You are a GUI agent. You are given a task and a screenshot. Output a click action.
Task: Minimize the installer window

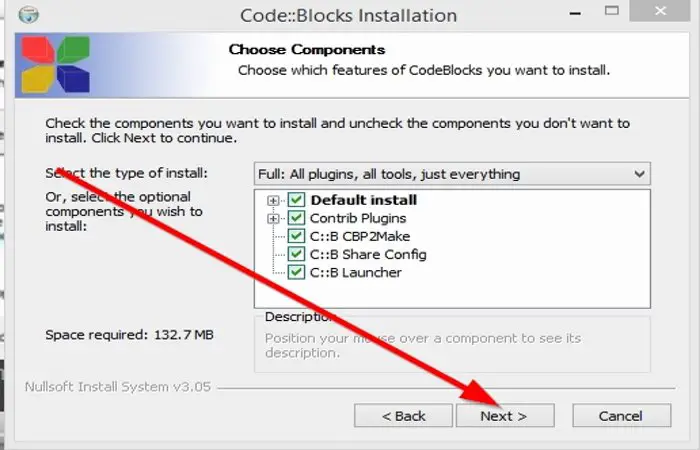(575, 12)
